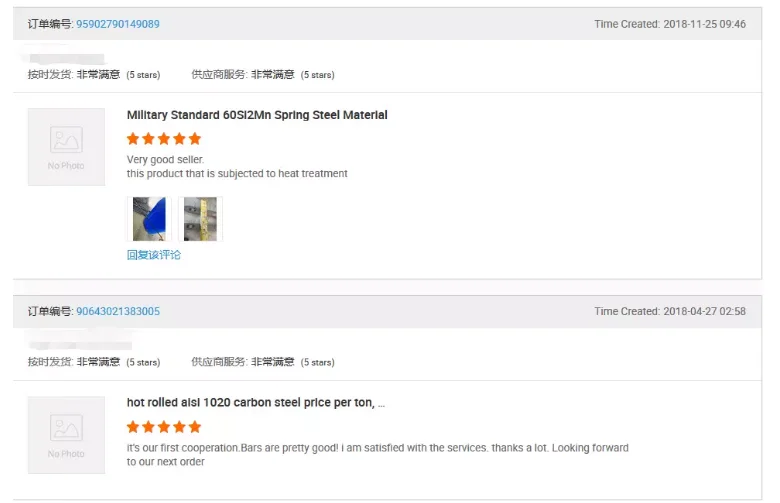View the blue object review photo thumbnail

[149, 218]
